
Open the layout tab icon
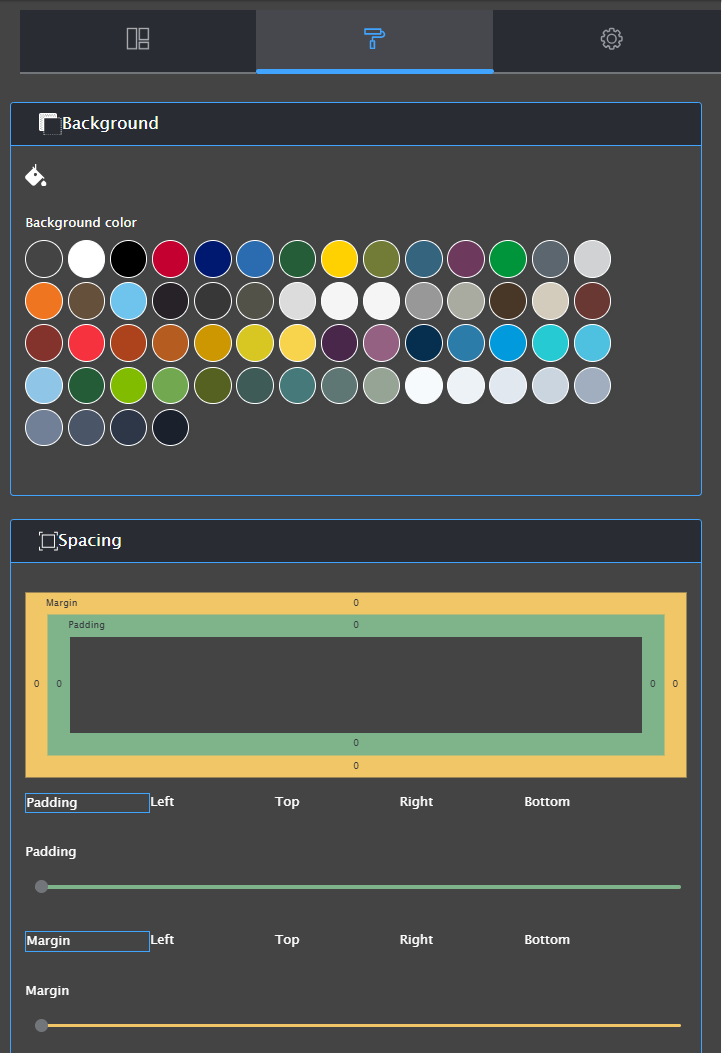pyautogui.click(x=138, y=39)
